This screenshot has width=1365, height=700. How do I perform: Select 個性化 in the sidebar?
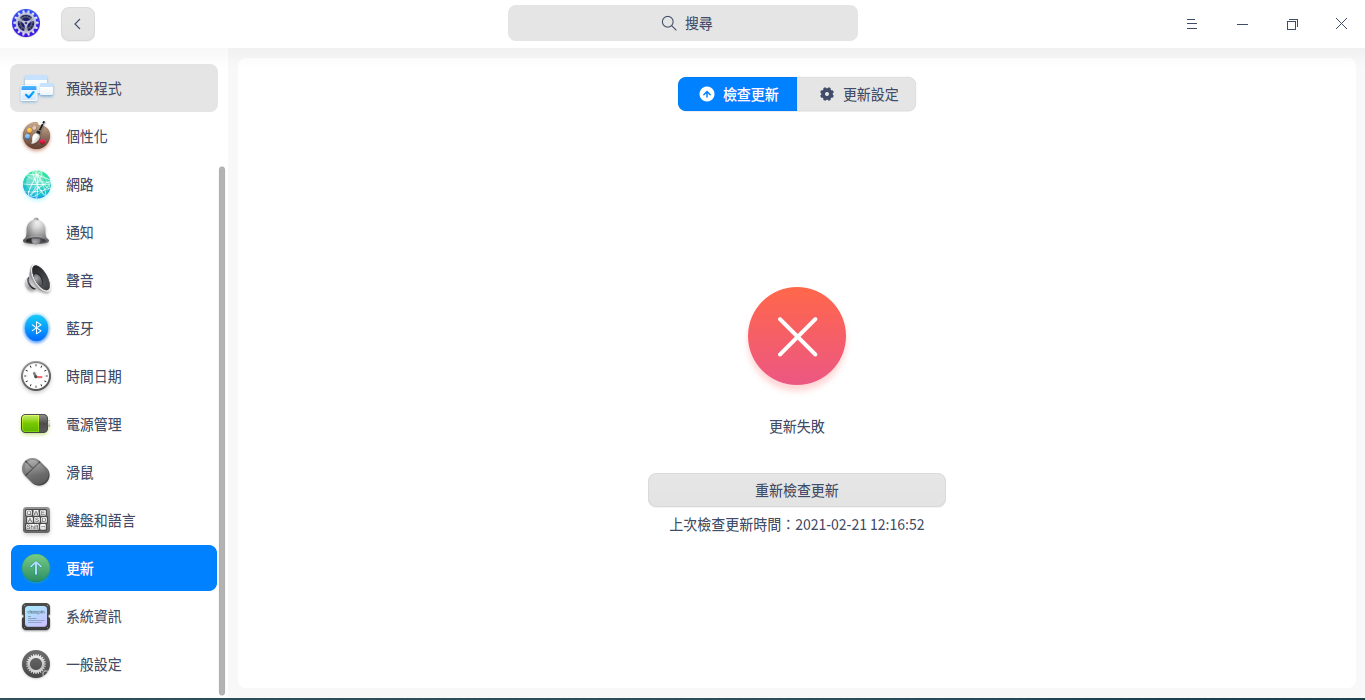click(114, 137)
